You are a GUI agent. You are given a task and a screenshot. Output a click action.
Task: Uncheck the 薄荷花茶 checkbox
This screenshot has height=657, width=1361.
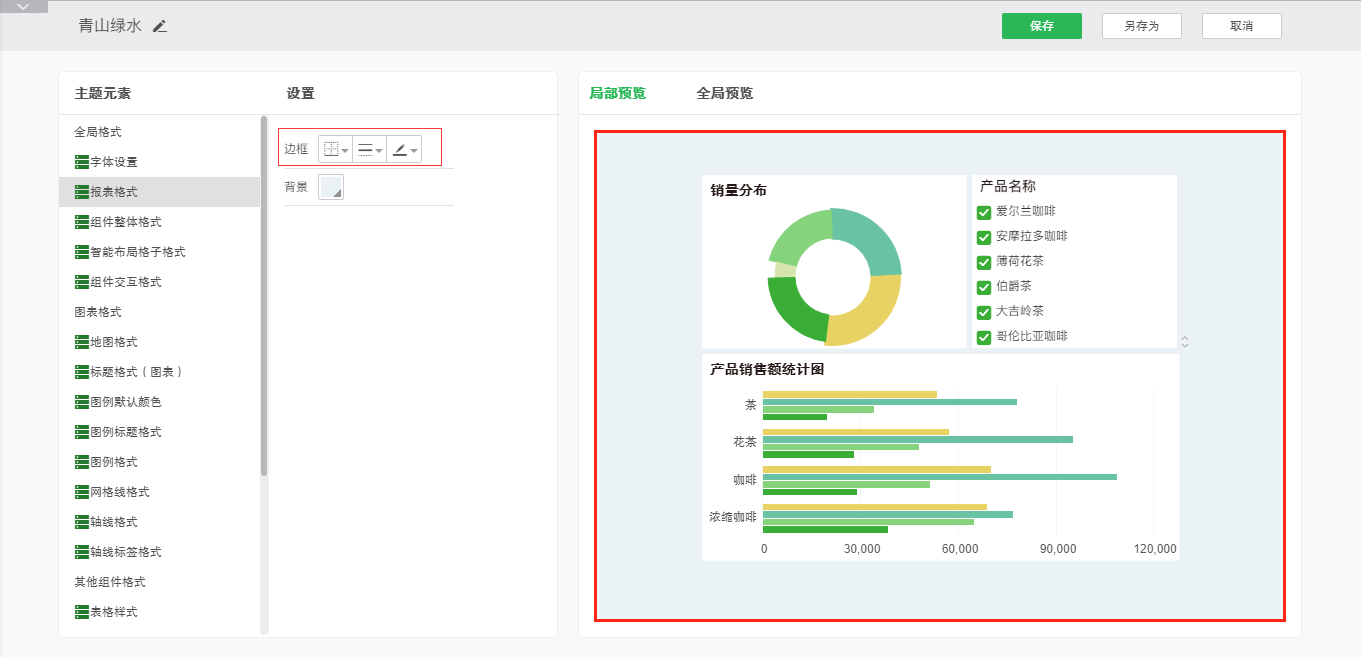[x=984, y=262]
